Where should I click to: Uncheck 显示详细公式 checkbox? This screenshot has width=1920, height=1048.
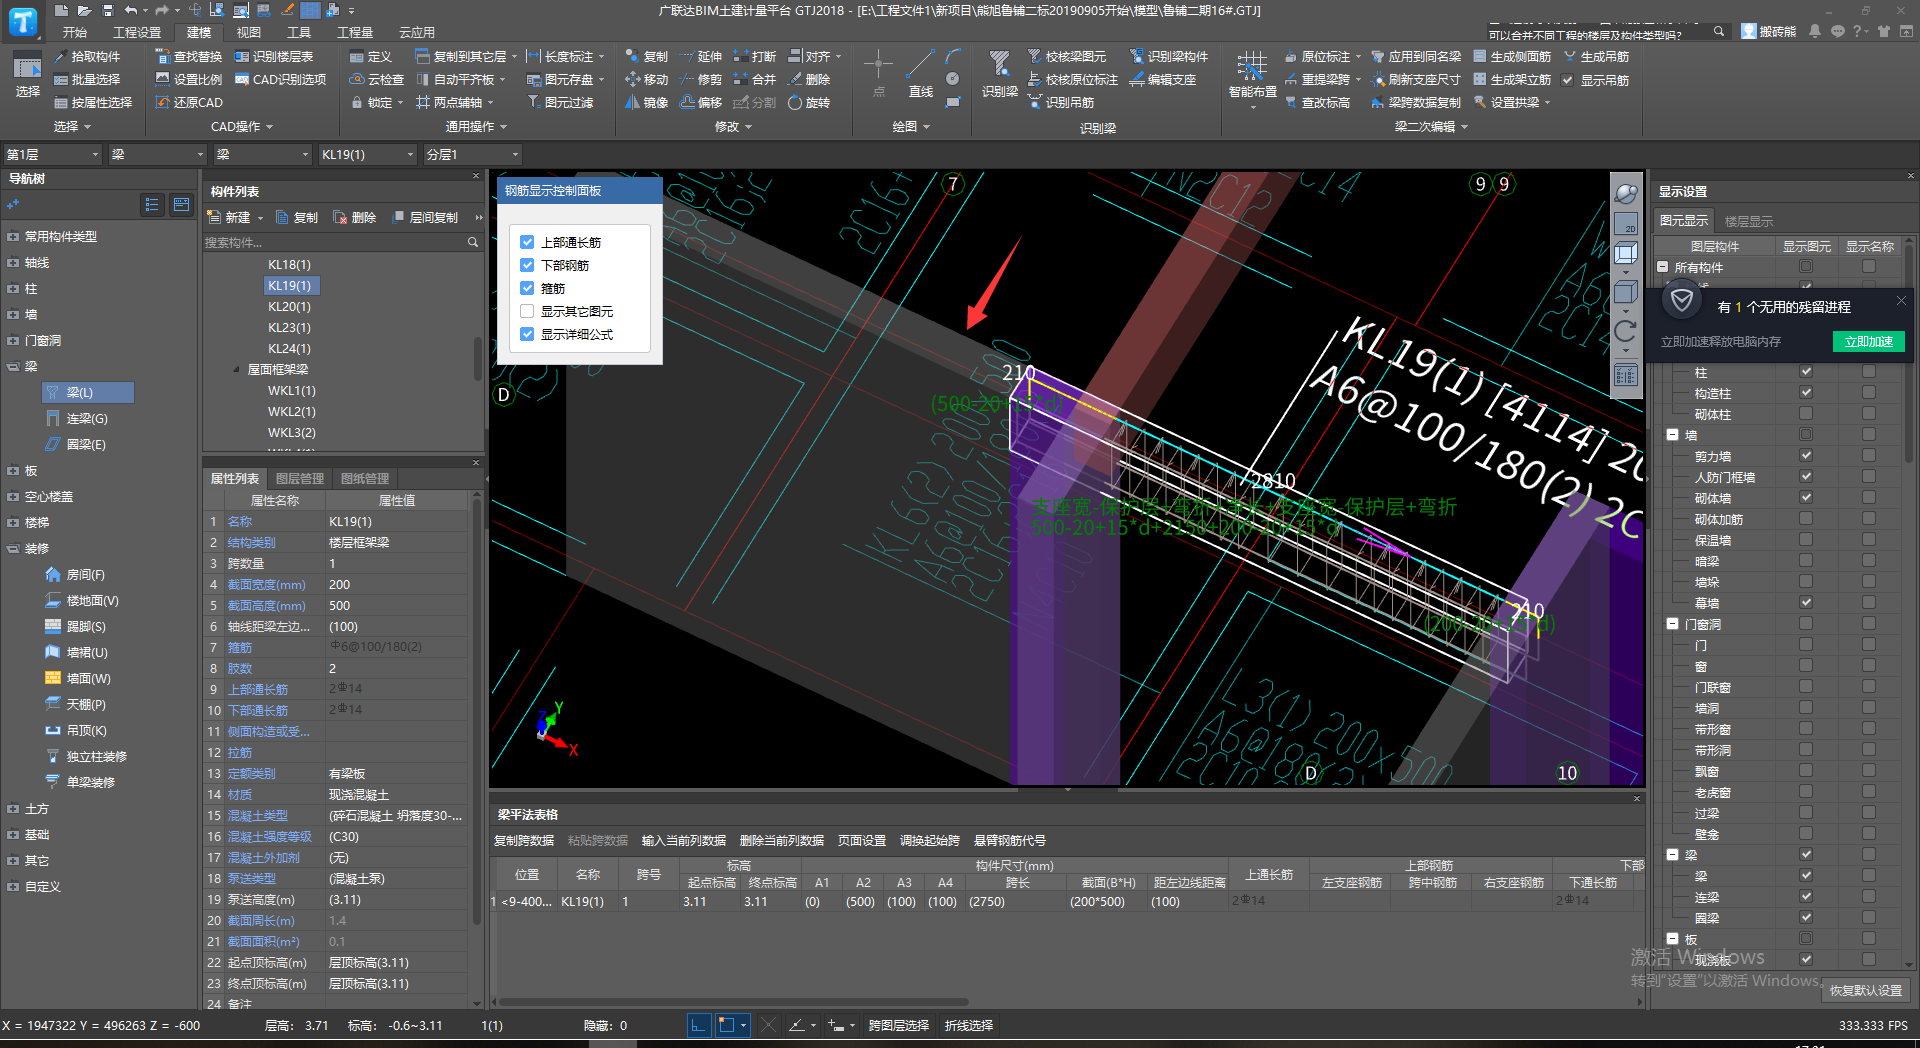527,334
